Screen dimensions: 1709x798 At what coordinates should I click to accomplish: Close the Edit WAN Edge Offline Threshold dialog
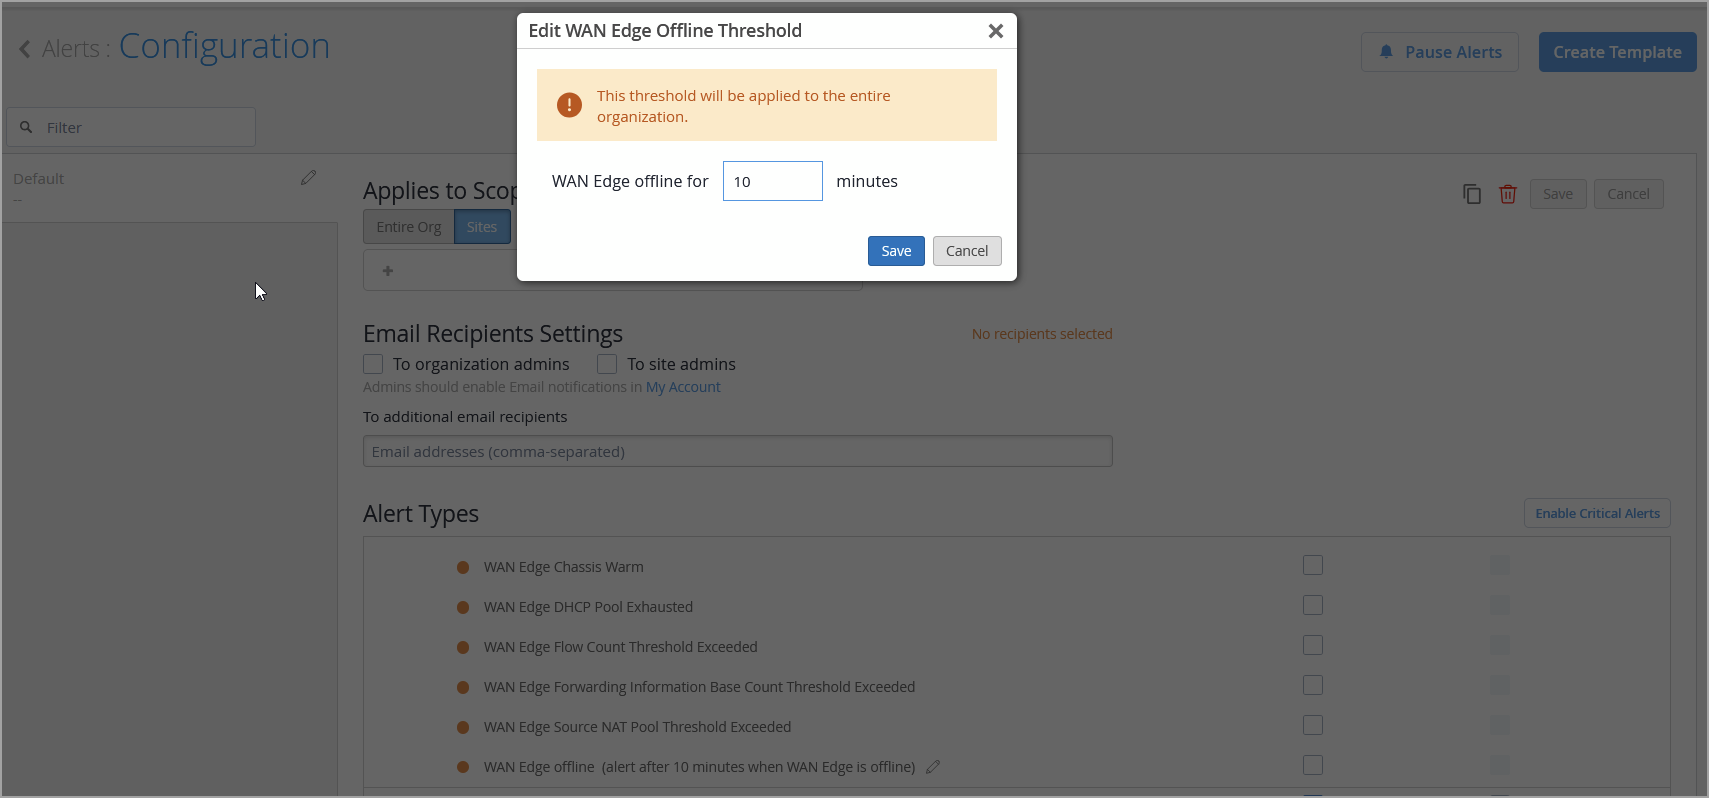click(995, 31)
